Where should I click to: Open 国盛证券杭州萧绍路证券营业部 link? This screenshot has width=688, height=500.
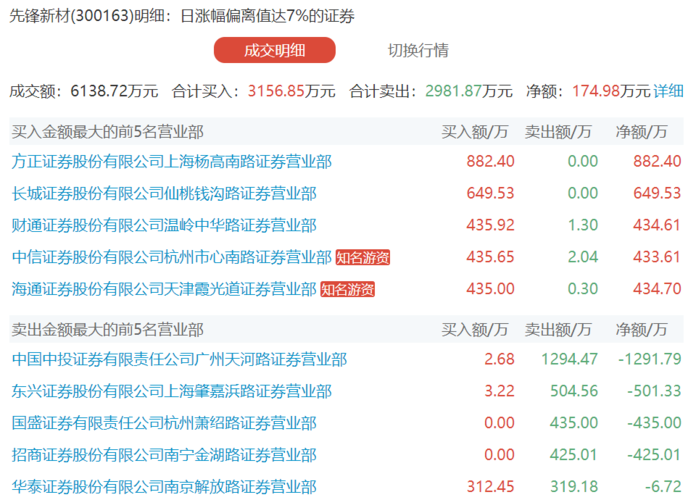(x=164, y=423)
